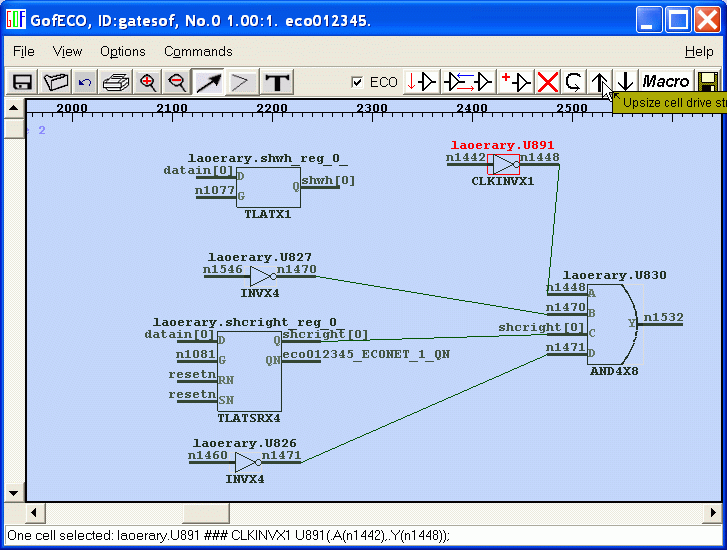Select the Text T tool
This screenshot has height=550, width=727.
coord(277,82)
